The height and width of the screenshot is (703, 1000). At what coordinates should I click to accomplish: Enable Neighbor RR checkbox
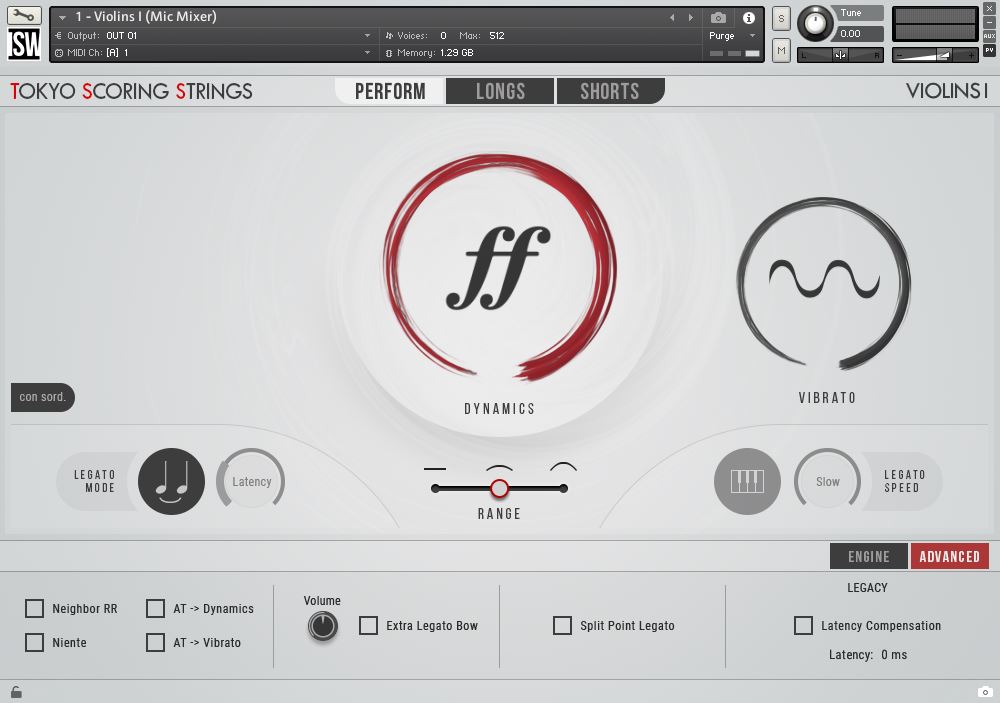tap(34, 609)
